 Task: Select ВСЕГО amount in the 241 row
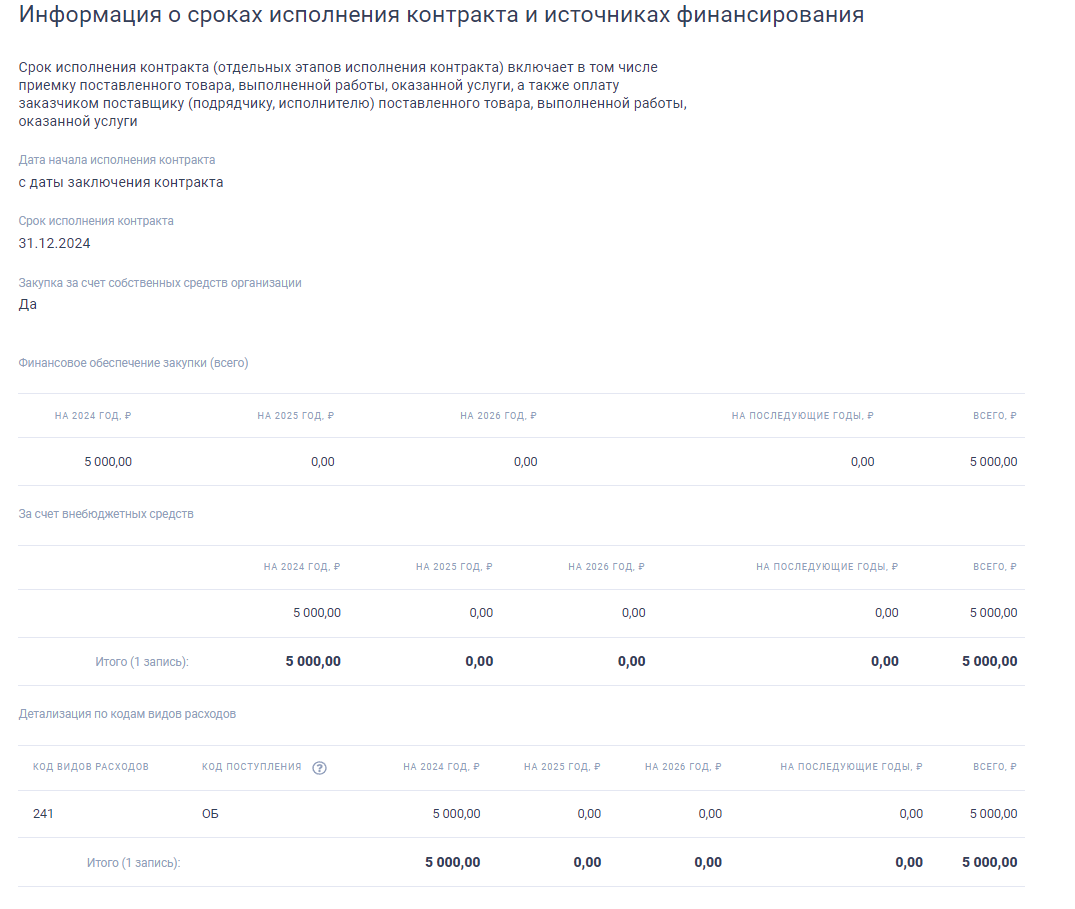point(993,814)
